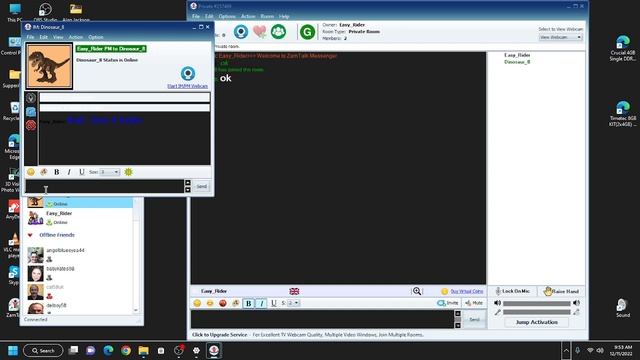Viewport: 640px width, 360px height.
Task: Select Easy_Rider in the friends list
Action: (80, 218)
